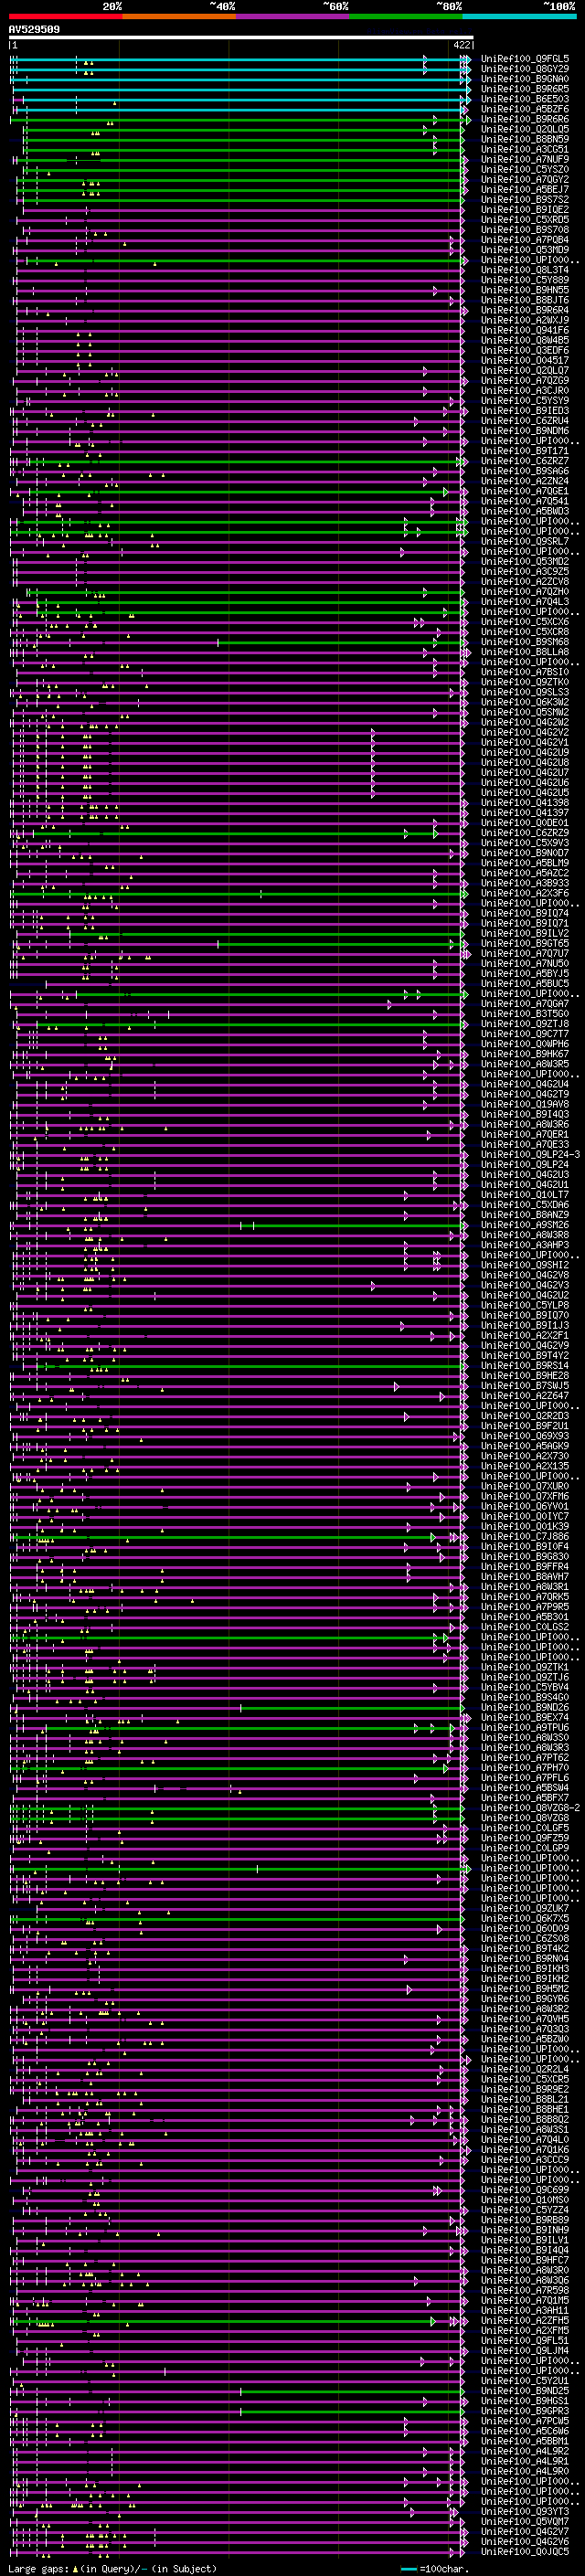
Task: Select label UniRef100_C5XRD5
Action: point(525,219)
